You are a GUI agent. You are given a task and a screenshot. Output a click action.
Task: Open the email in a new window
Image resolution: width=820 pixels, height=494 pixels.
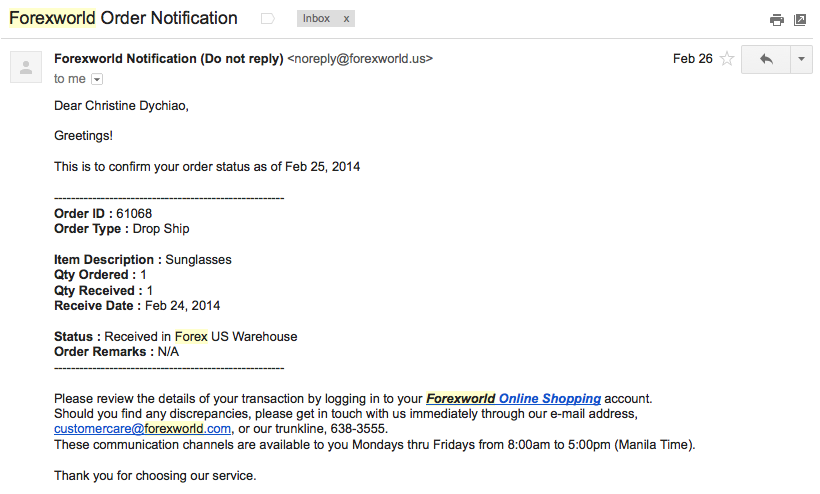pyautogui.click(x=800, y=20)
